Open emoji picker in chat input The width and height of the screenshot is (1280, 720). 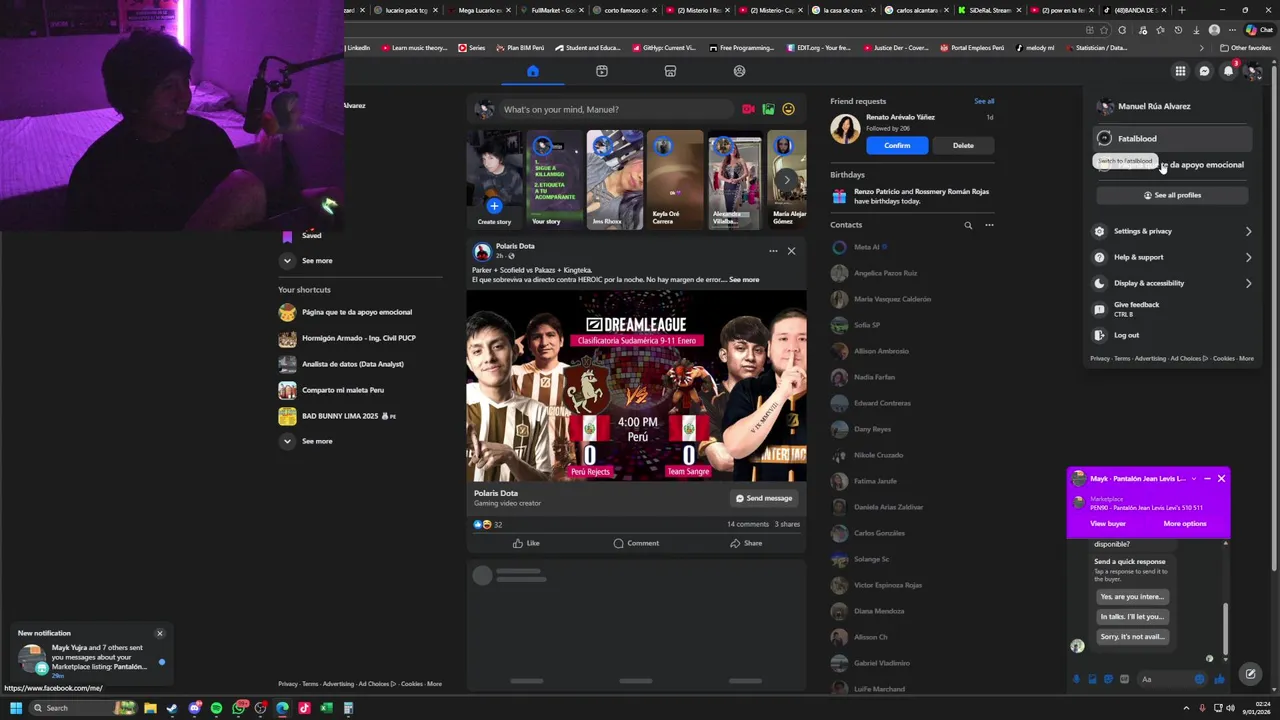pos(1200,679)
